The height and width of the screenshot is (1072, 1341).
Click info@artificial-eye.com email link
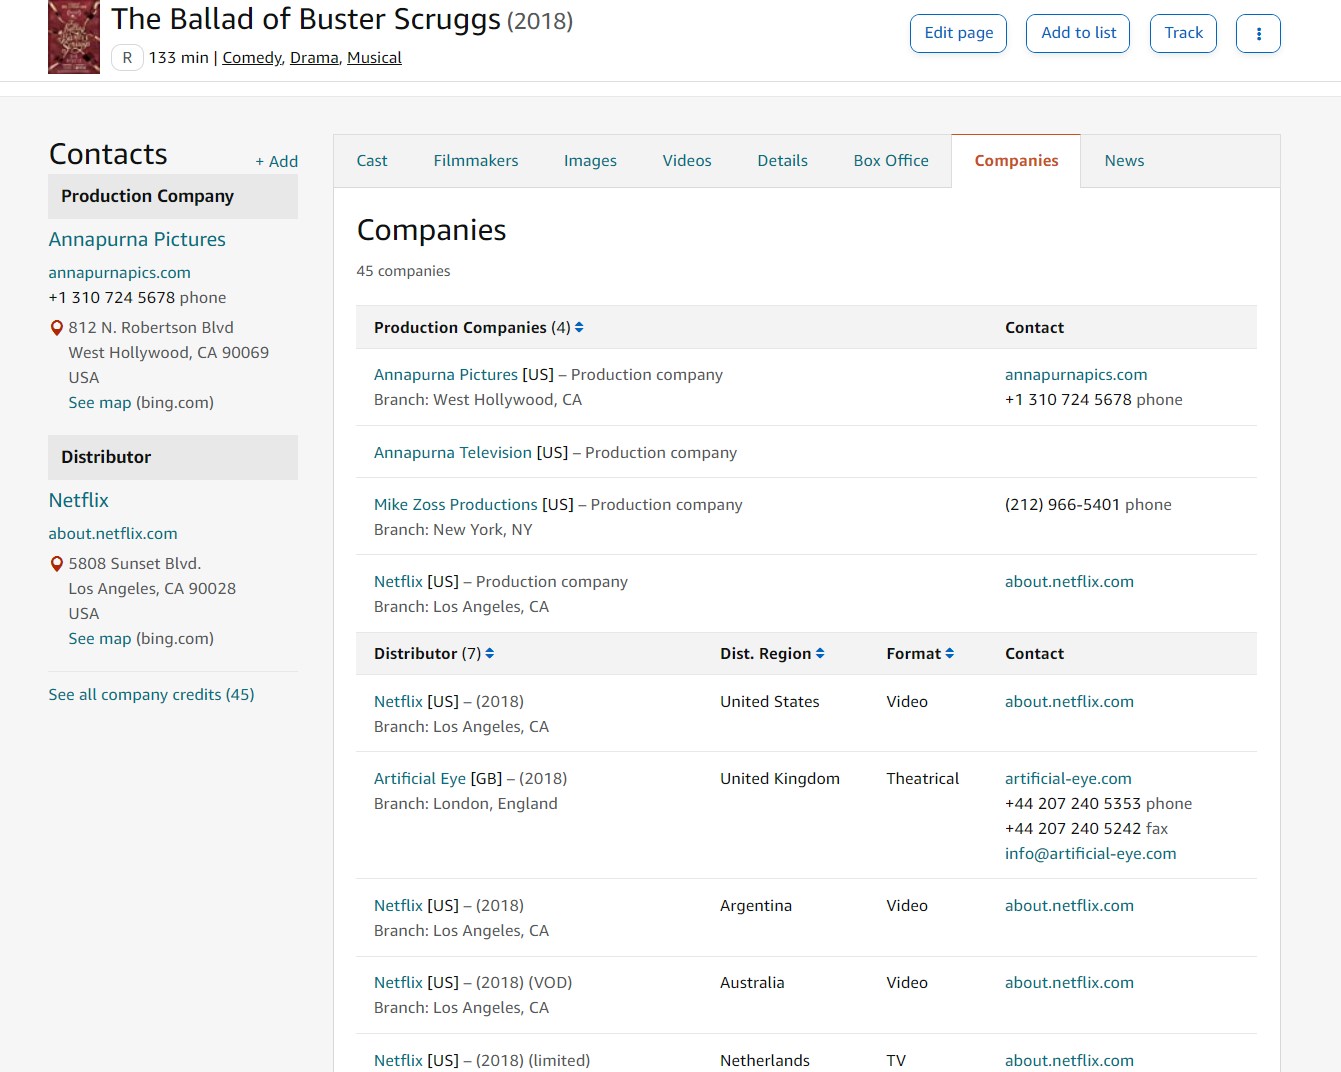click(1090, 854)
